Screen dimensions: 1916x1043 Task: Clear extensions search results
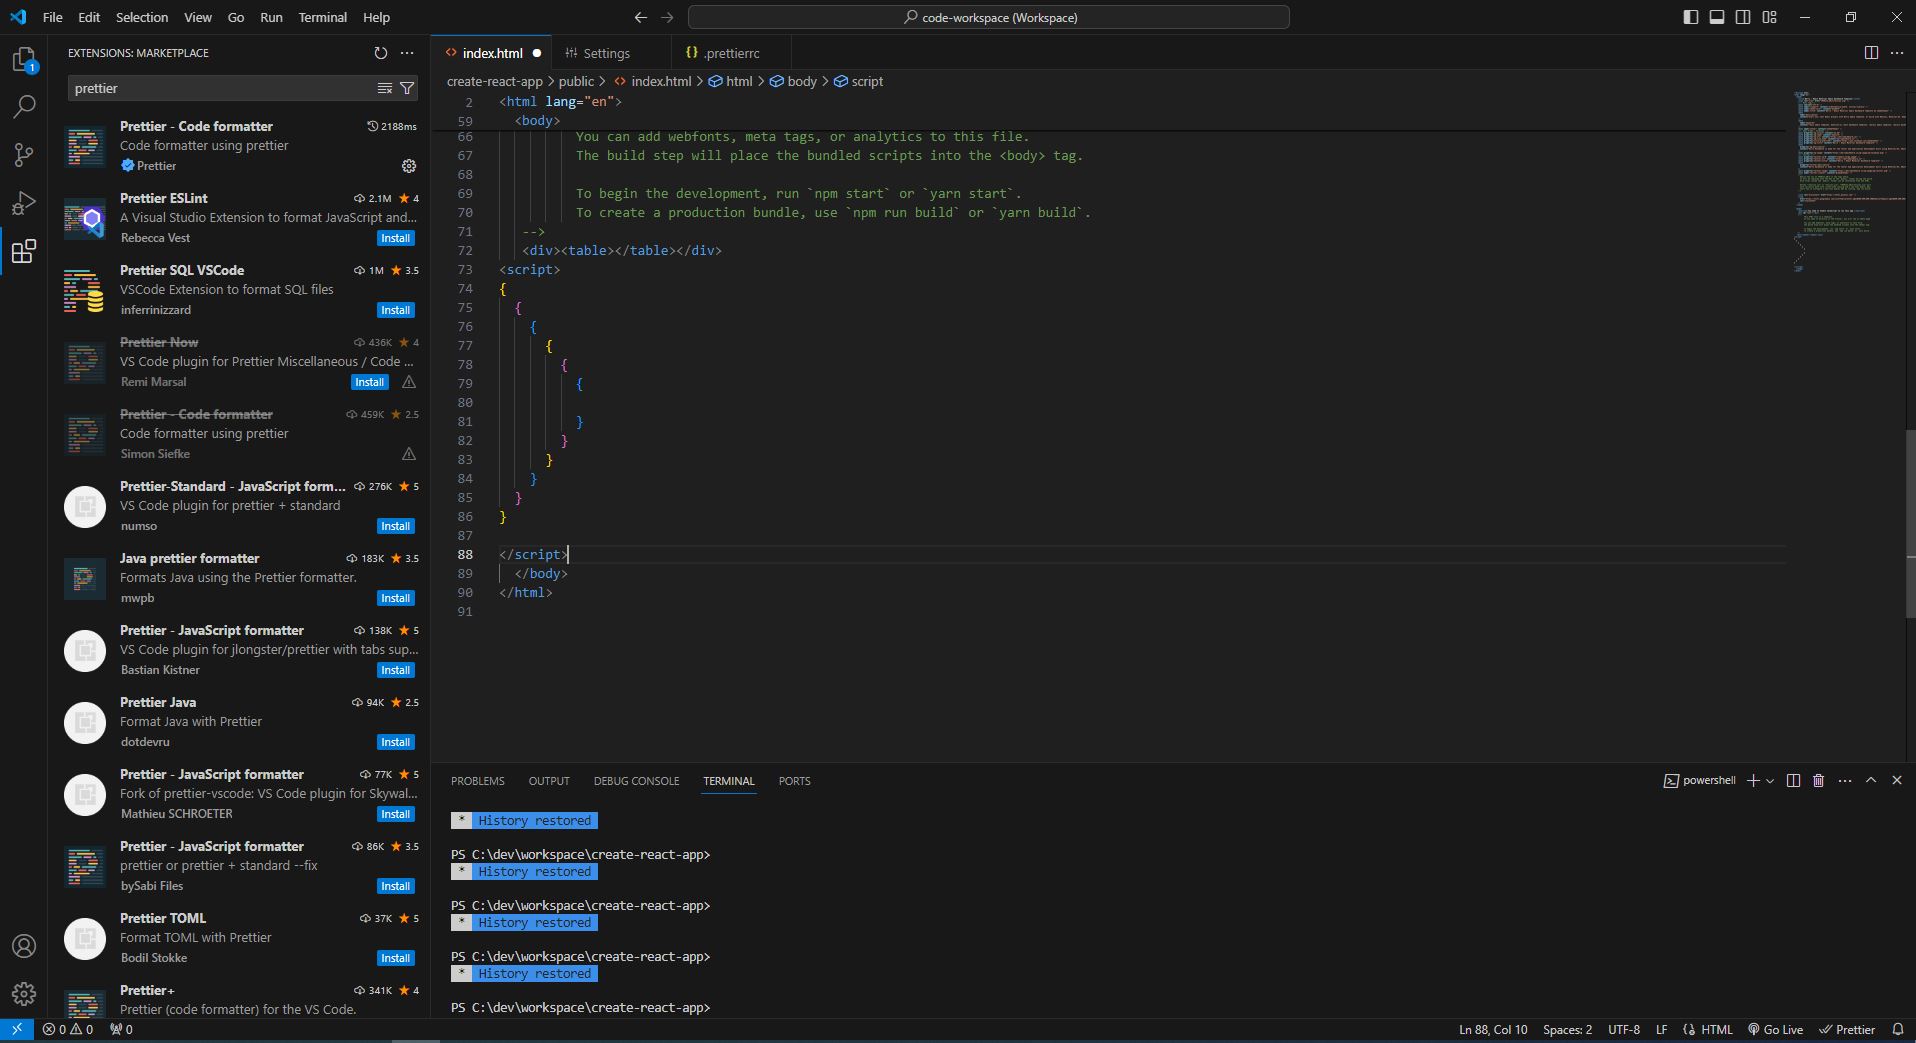coord(385,89)
